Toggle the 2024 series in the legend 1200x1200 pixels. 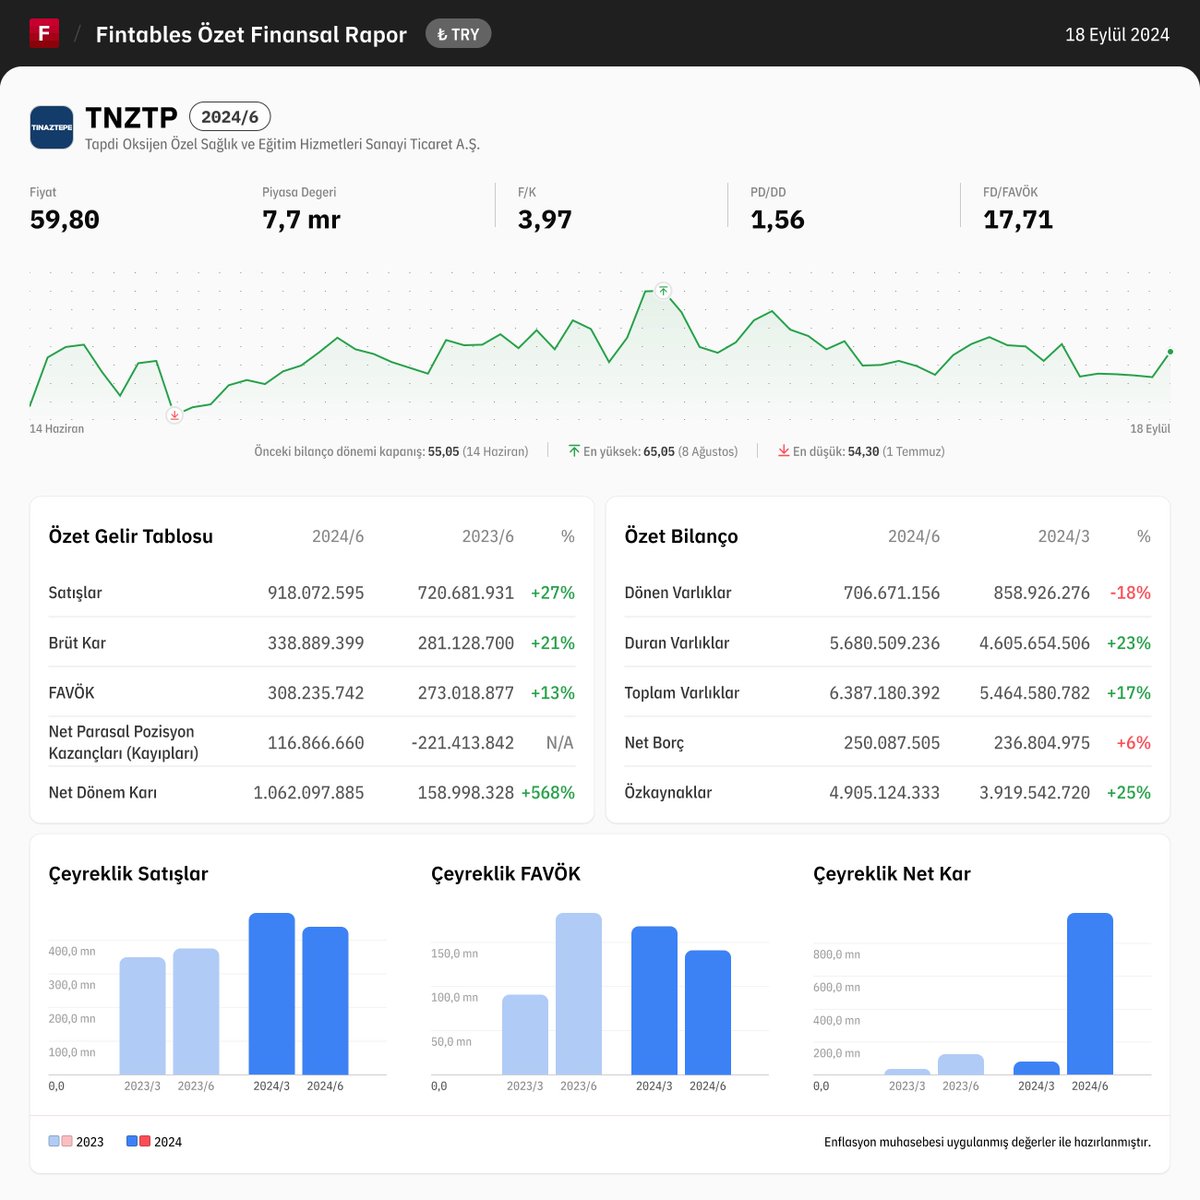155,1140
